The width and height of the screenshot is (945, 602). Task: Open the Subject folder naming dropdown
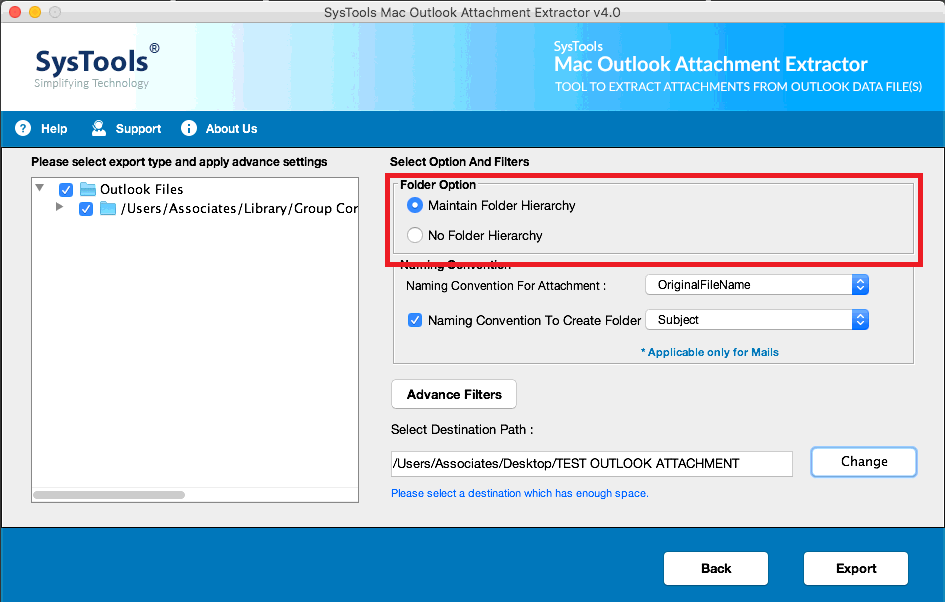tap(757, 319)
